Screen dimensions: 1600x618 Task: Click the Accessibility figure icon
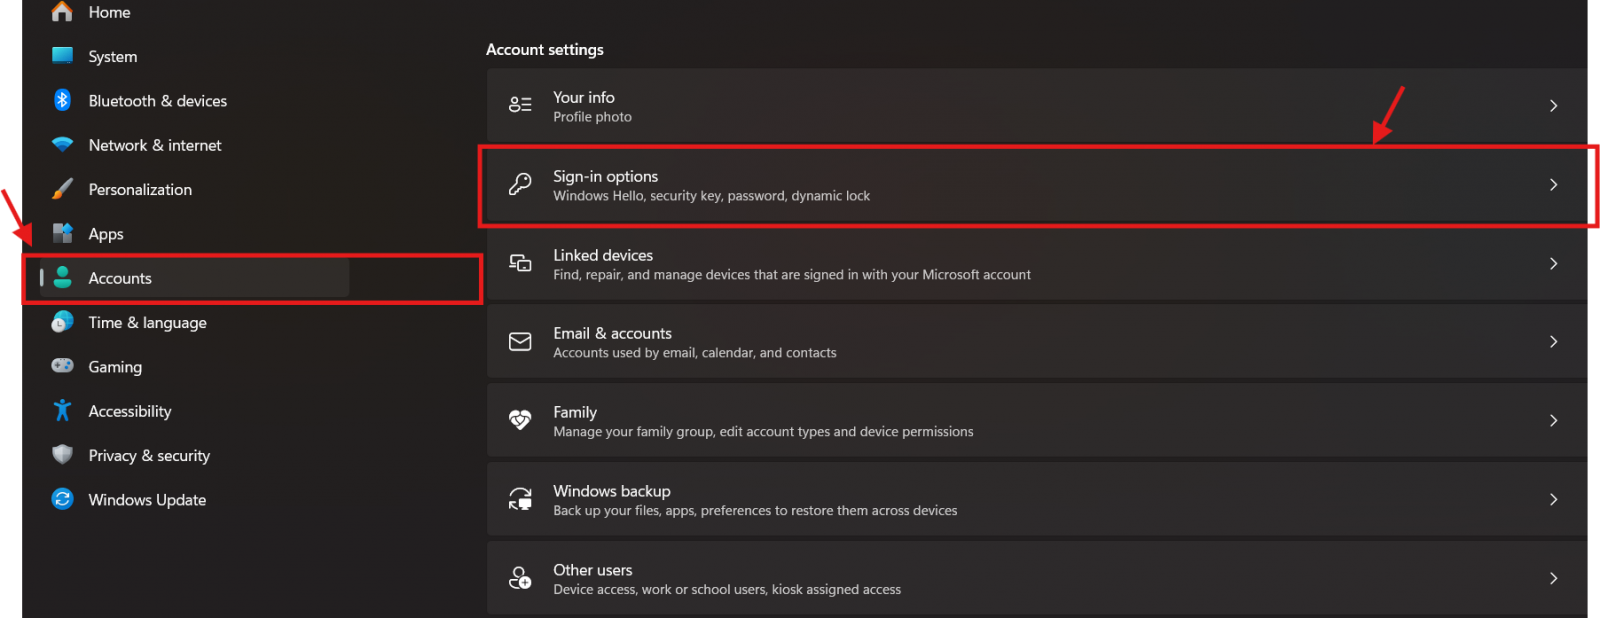(x=62, y=411)
